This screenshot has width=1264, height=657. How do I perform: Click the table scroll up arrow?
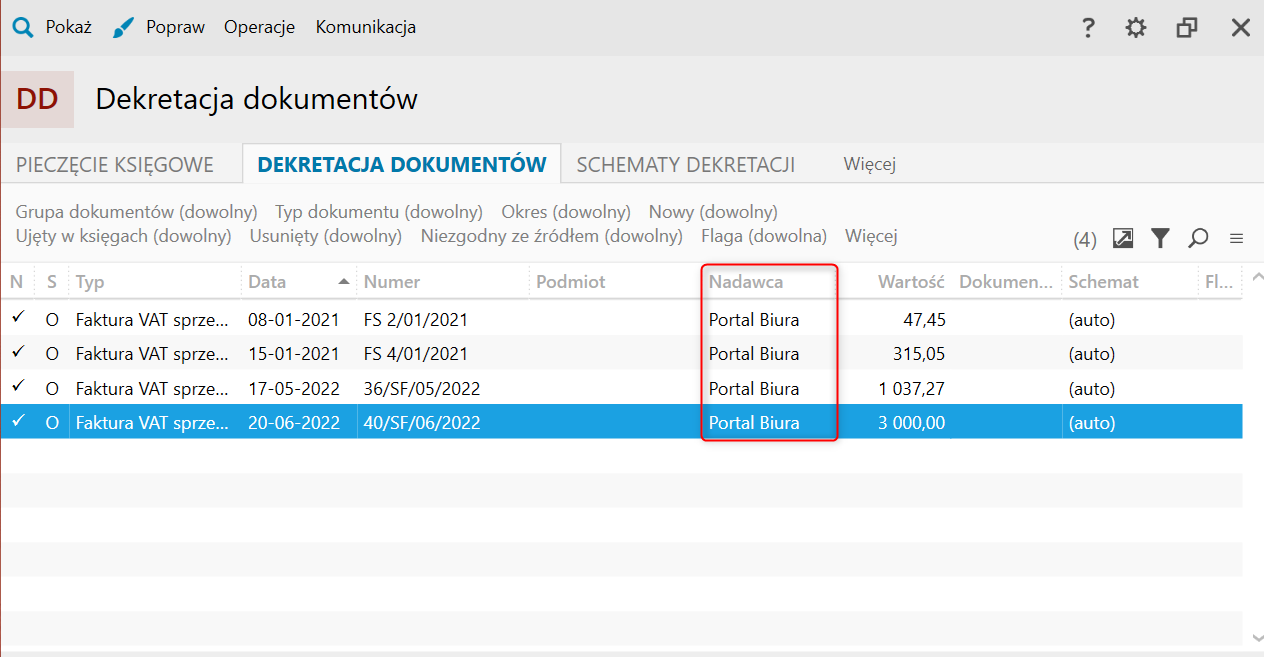click(1256, 279)
